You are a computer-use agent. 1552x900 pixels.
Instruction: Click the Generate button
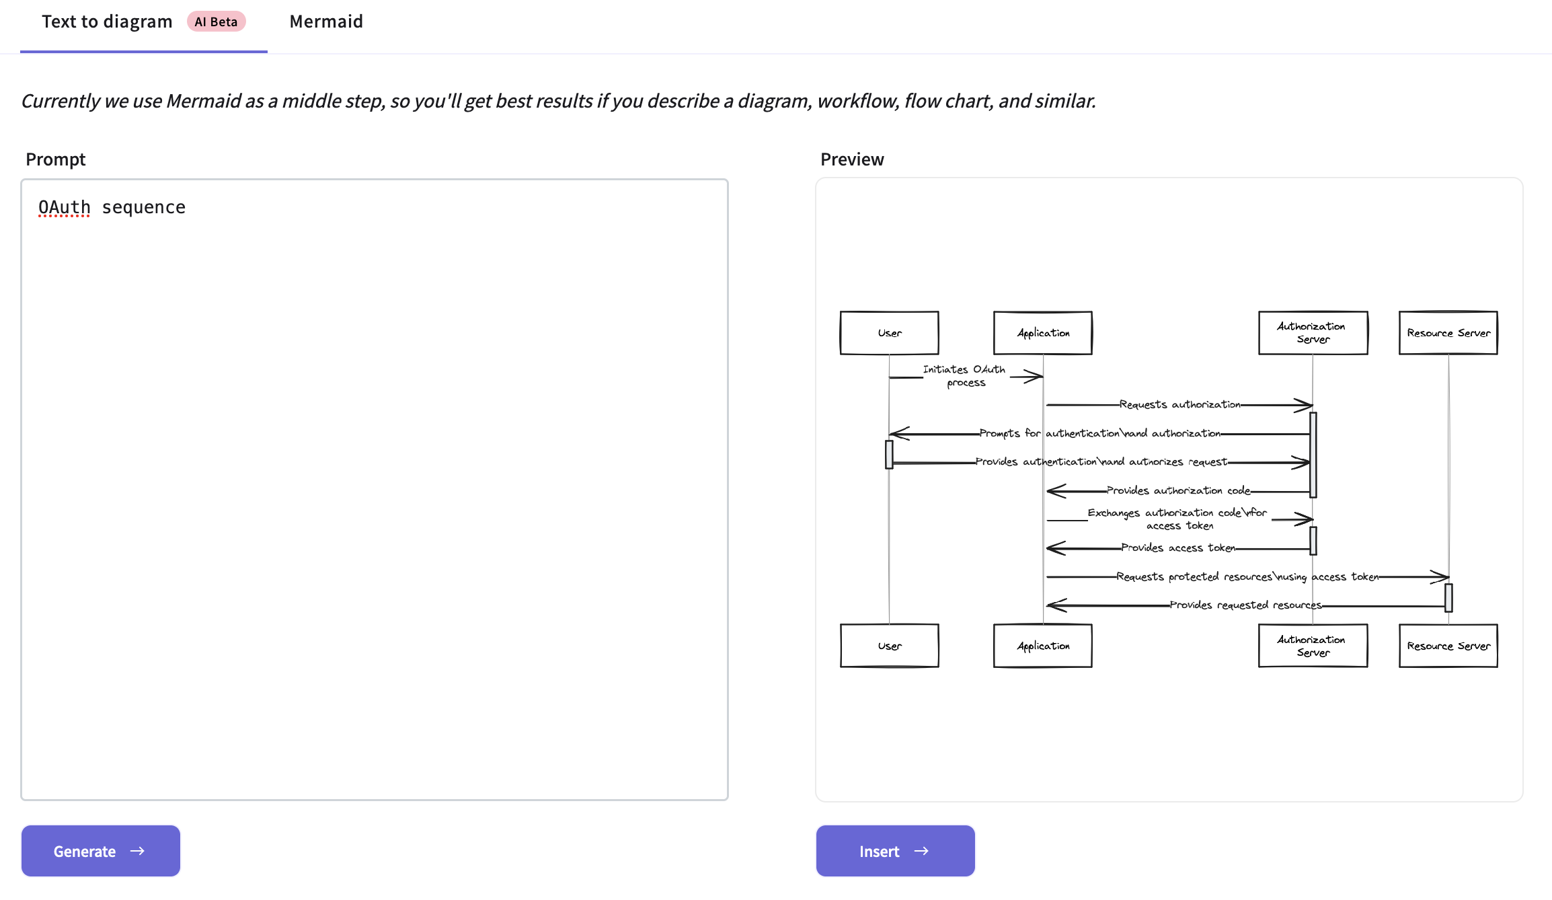100,851
